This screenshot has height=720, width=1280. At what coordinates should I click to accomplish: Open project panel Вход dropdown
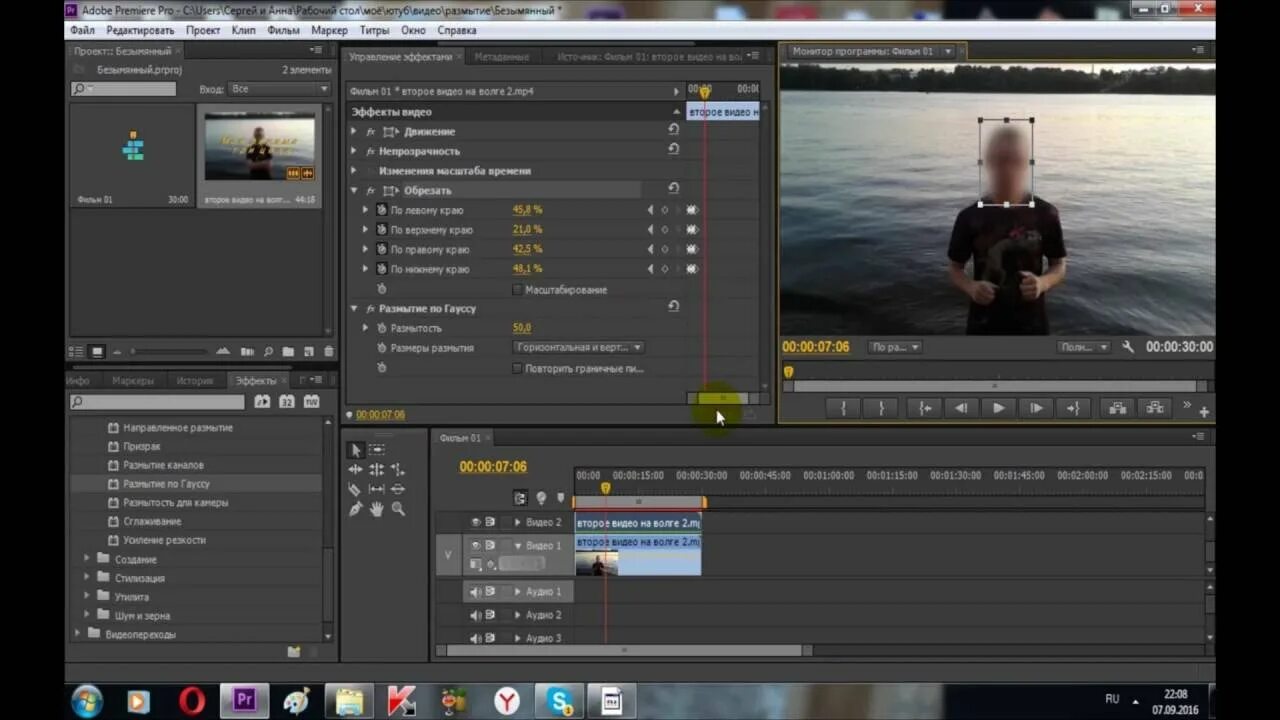(x=279, y=89)
